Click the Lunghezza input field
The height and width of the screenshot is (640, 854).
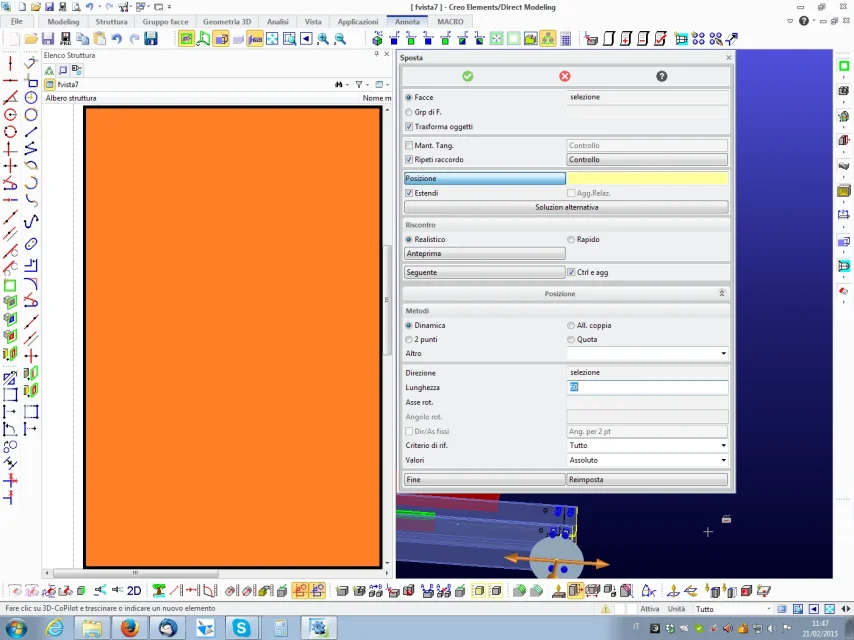[647, 387]
